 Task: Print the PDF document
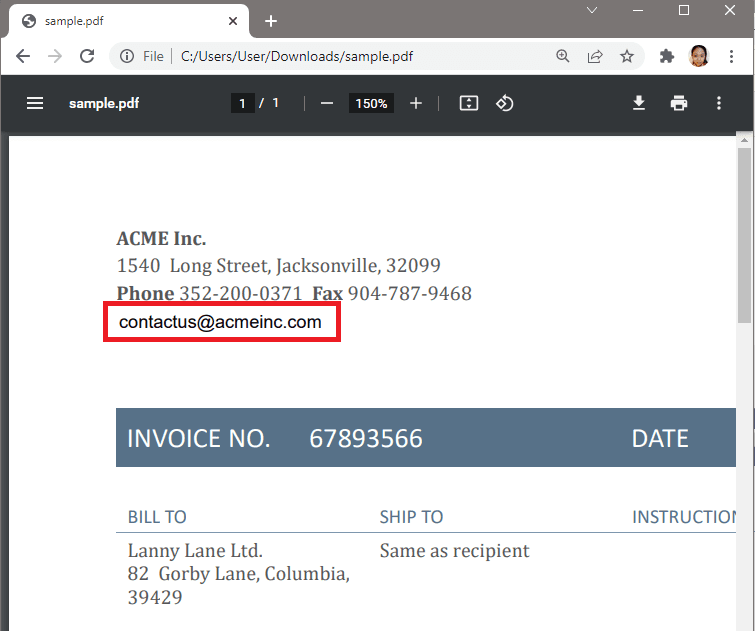(x=679, y=103)
